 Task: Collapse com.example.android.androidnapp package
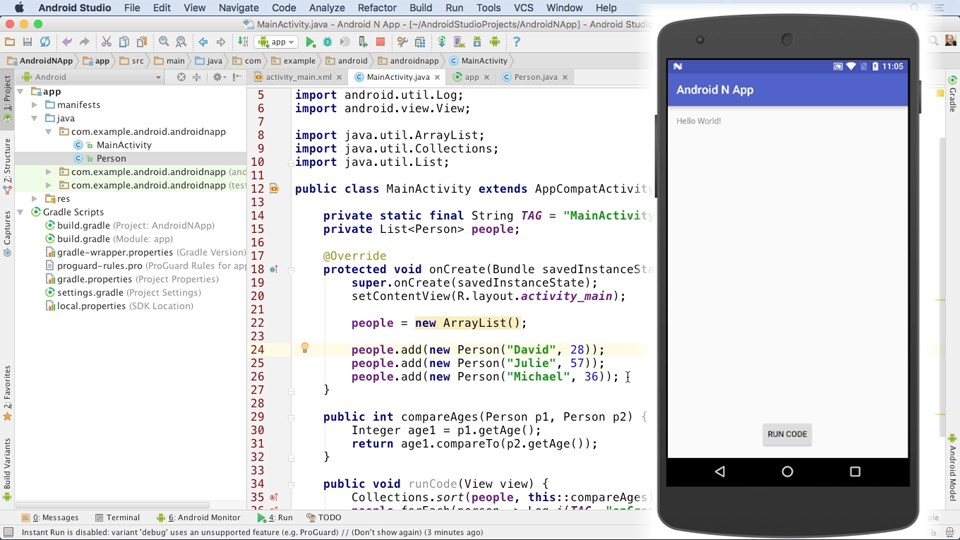[48, 132]
